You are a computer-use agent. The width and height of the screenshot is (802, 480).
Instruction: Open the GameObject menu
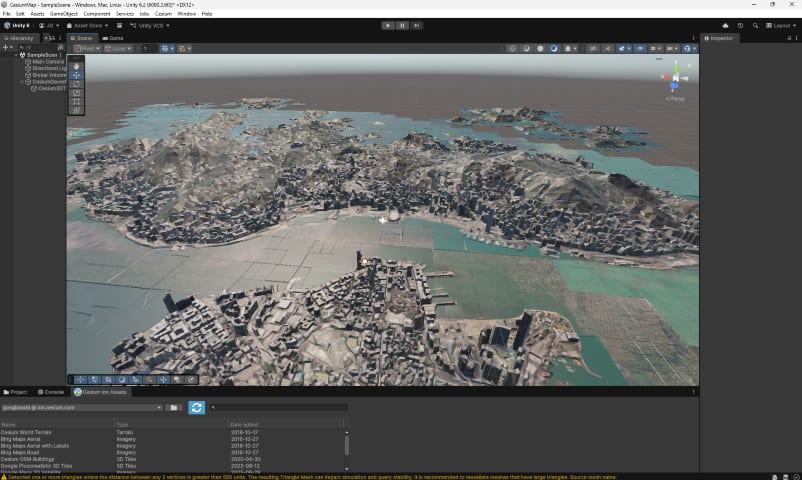pos(64,14)
